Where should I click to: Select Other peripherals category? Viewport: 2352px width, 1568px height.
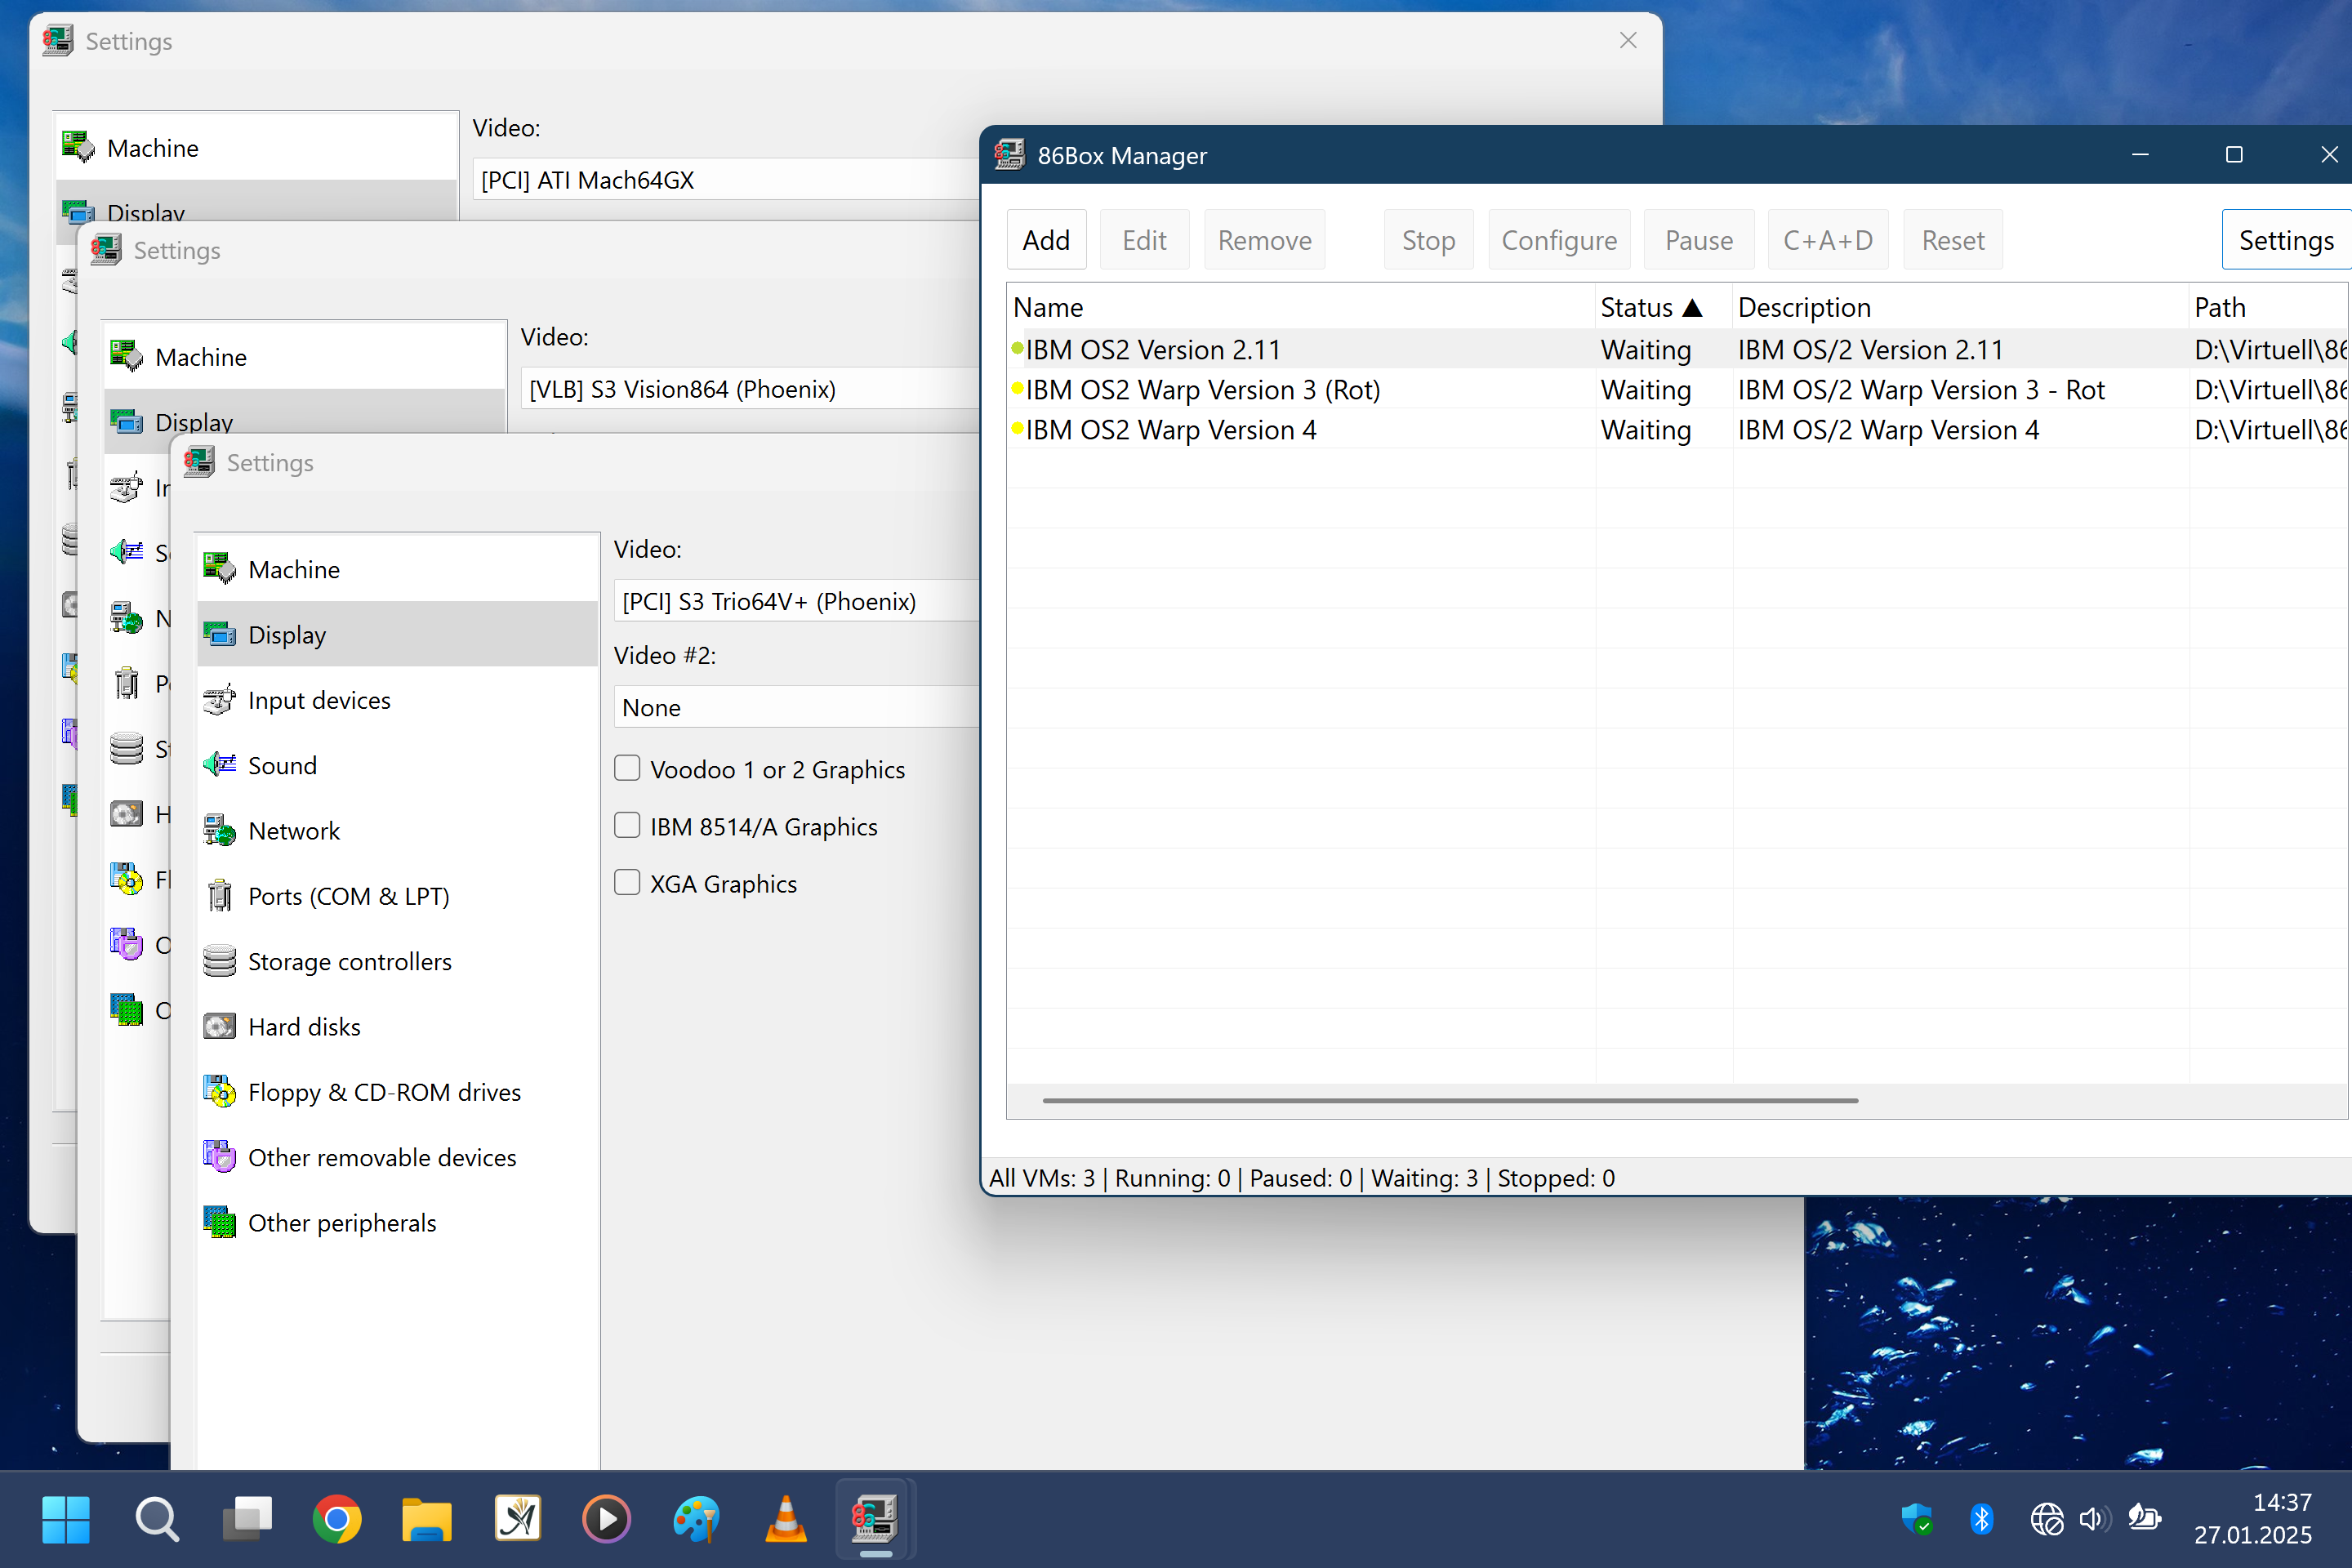tap(398, 1222)
